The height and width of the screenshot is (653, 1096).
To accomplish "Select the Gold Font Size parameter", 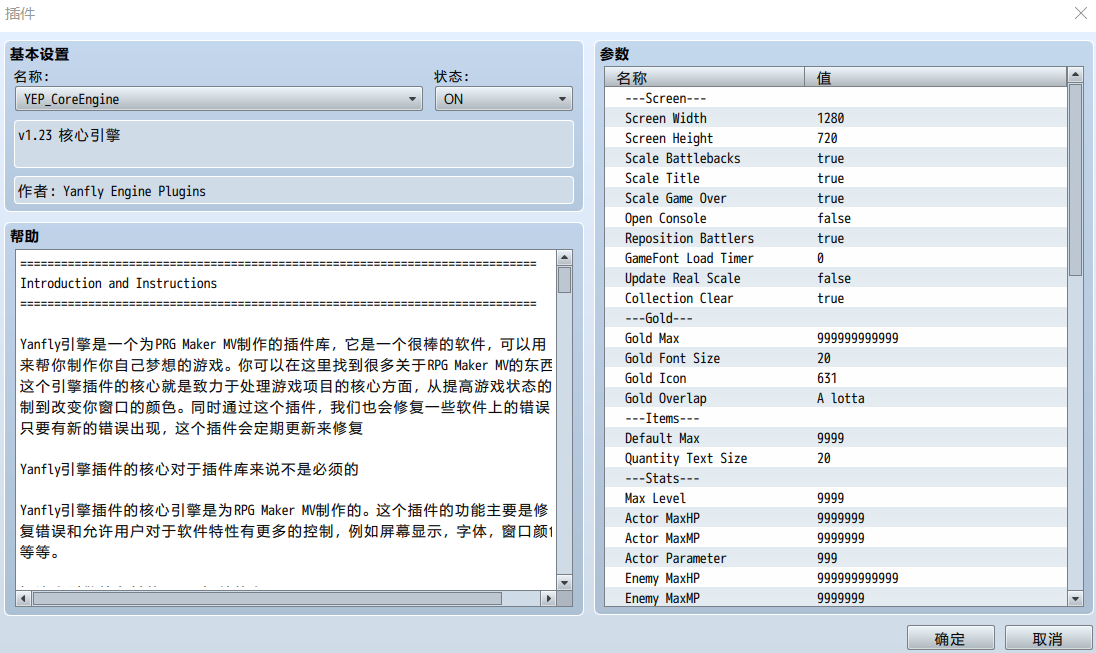I will click(836, 358).
